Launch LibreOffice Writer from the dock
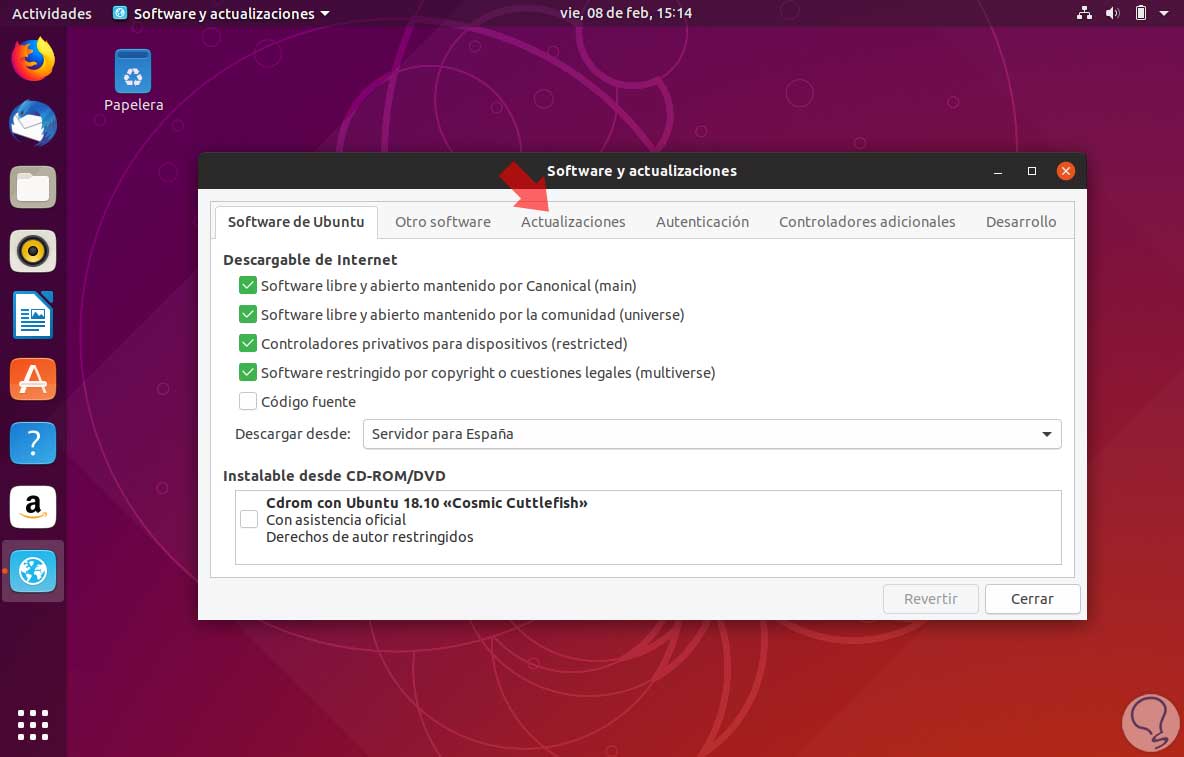1184x757 pixels. (x=33, y=315)
